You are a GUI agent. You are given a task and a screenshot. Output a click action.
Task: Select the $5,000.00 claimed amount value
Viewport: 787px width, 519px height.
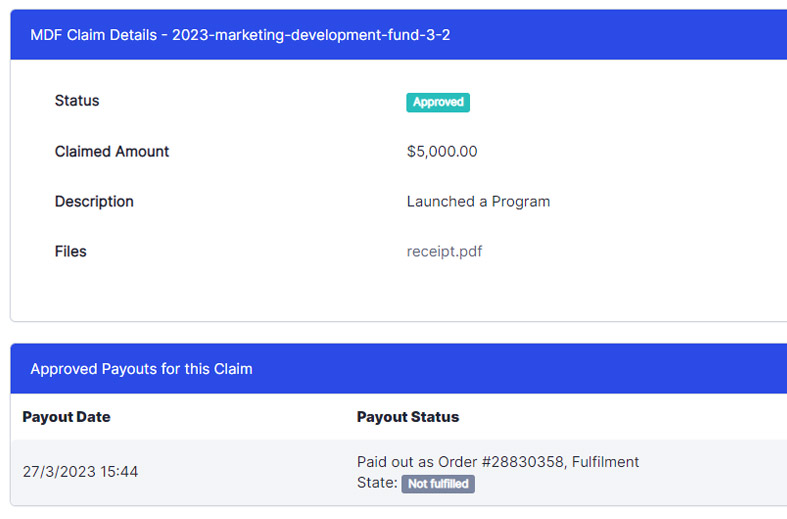pos(441,152)
